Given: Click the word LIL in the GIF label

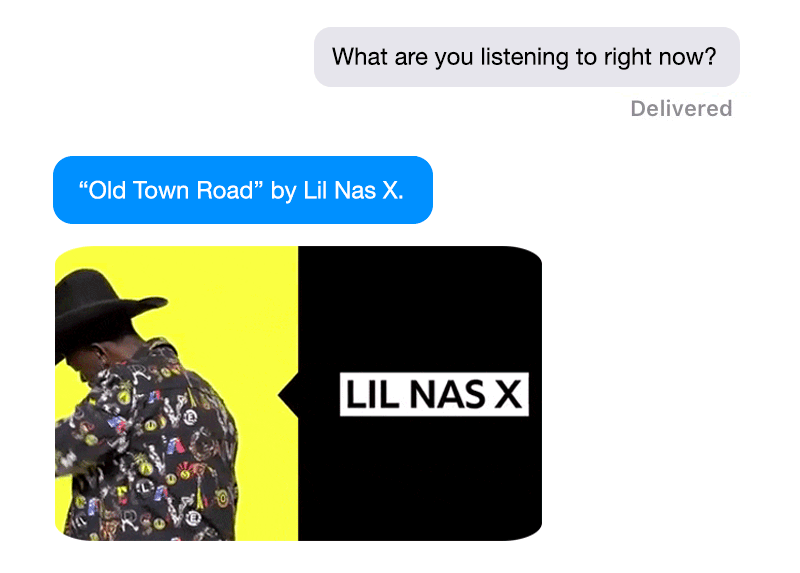Looking at the screenshot, I should pos(372,394).
